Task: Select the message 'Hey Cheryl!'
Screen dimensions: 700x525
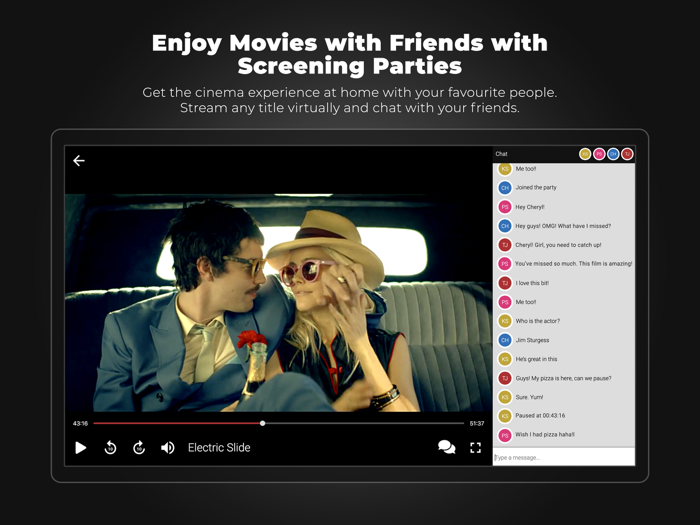Action: 530,207
